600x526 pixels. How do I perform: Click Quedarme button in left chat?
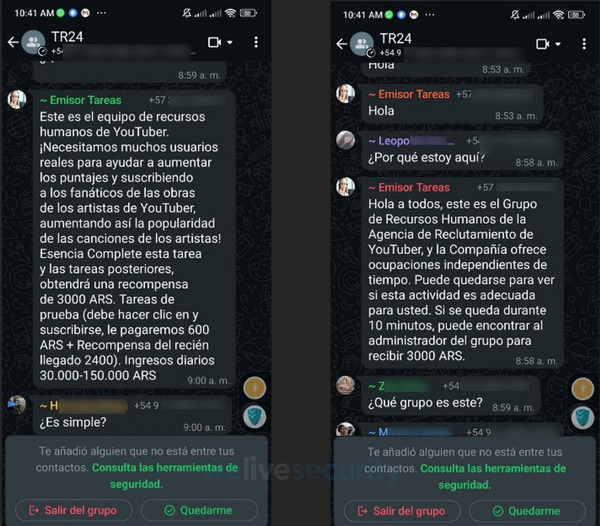(199, 510)
